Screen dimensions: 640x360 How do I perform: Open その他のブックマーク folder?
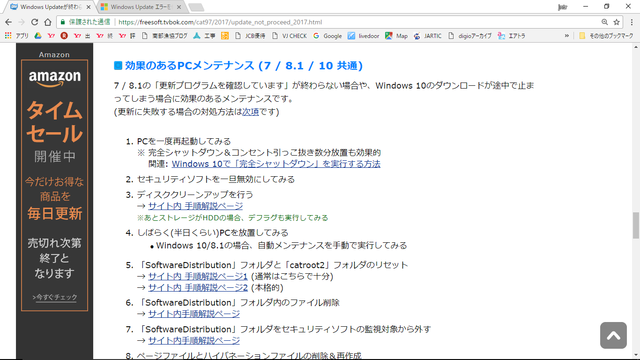coord(606,36)
